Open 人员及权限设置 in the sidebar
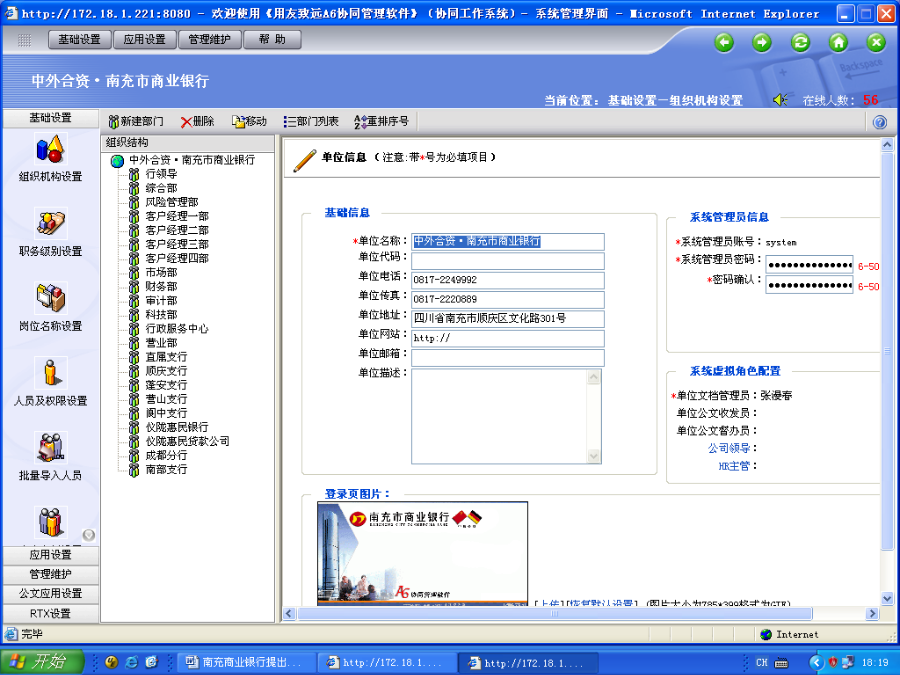Screen dimensions: 900x675 (51, 382)
